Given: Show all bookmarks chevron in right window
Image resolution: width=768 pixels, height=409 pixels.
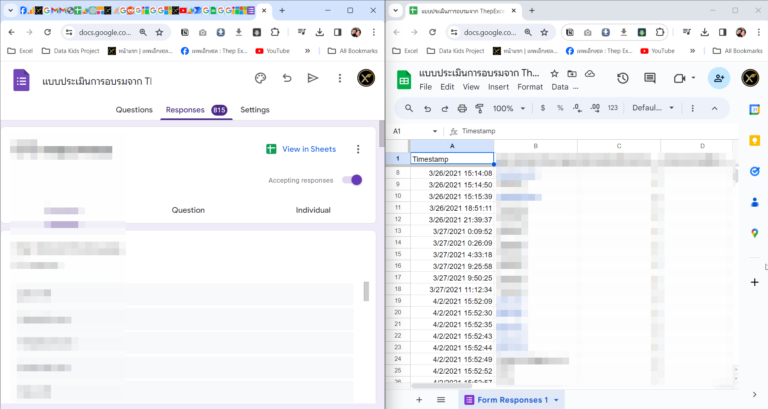Looking at the screenshot, I should tap(693, 51).
